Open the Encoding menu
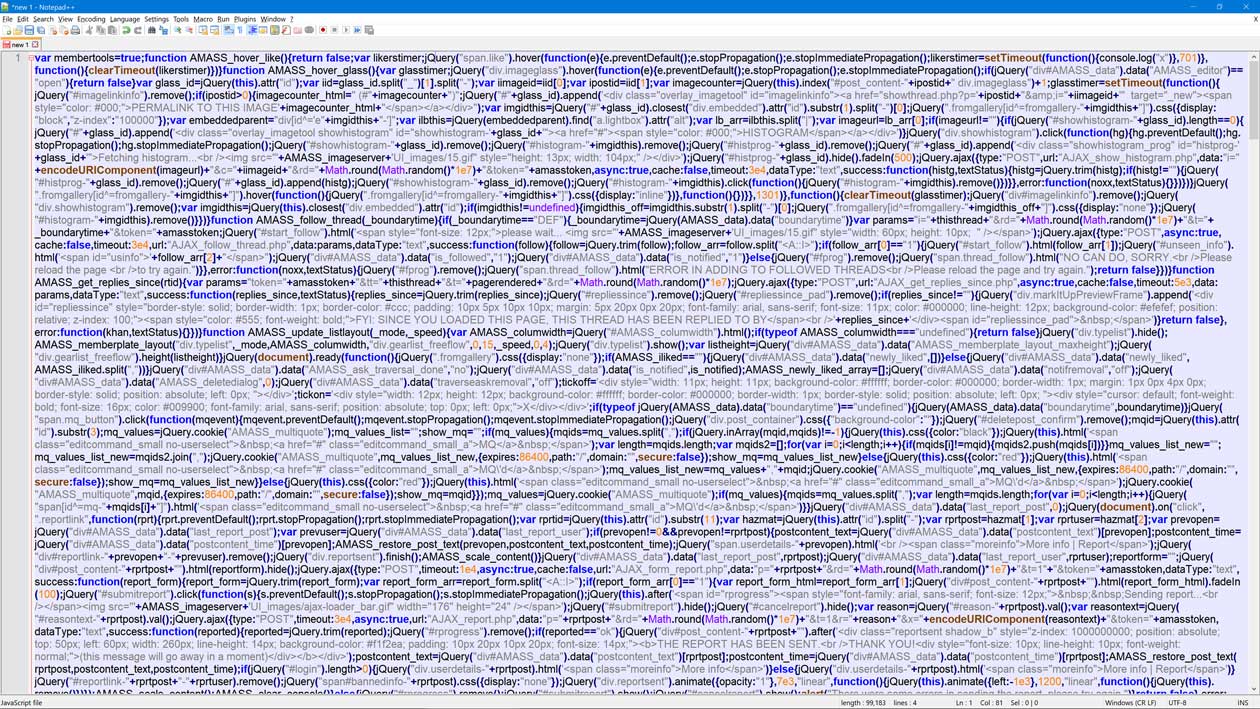The image size is (1260, 709). 90,19
